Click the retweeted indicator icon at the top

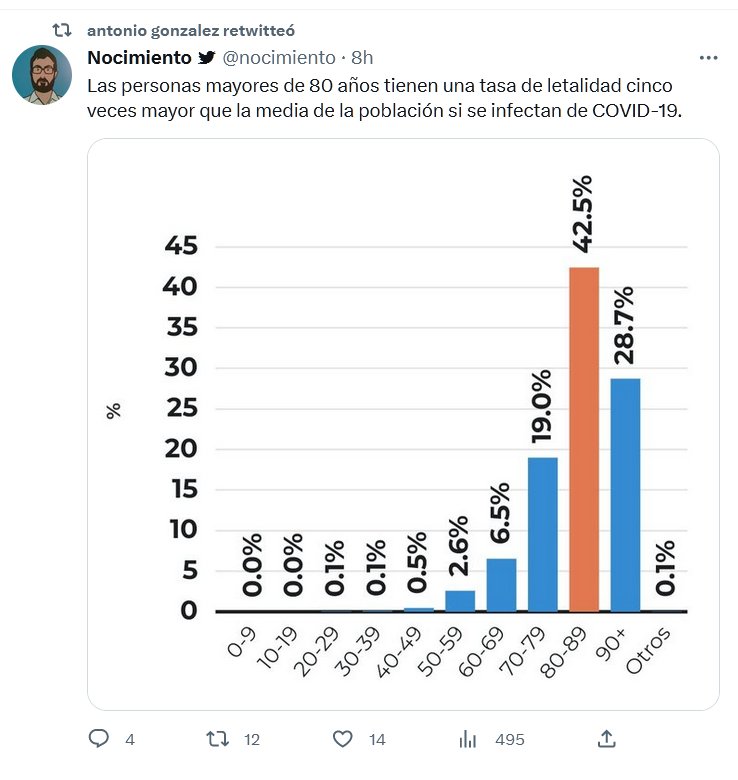pos(61,31)
